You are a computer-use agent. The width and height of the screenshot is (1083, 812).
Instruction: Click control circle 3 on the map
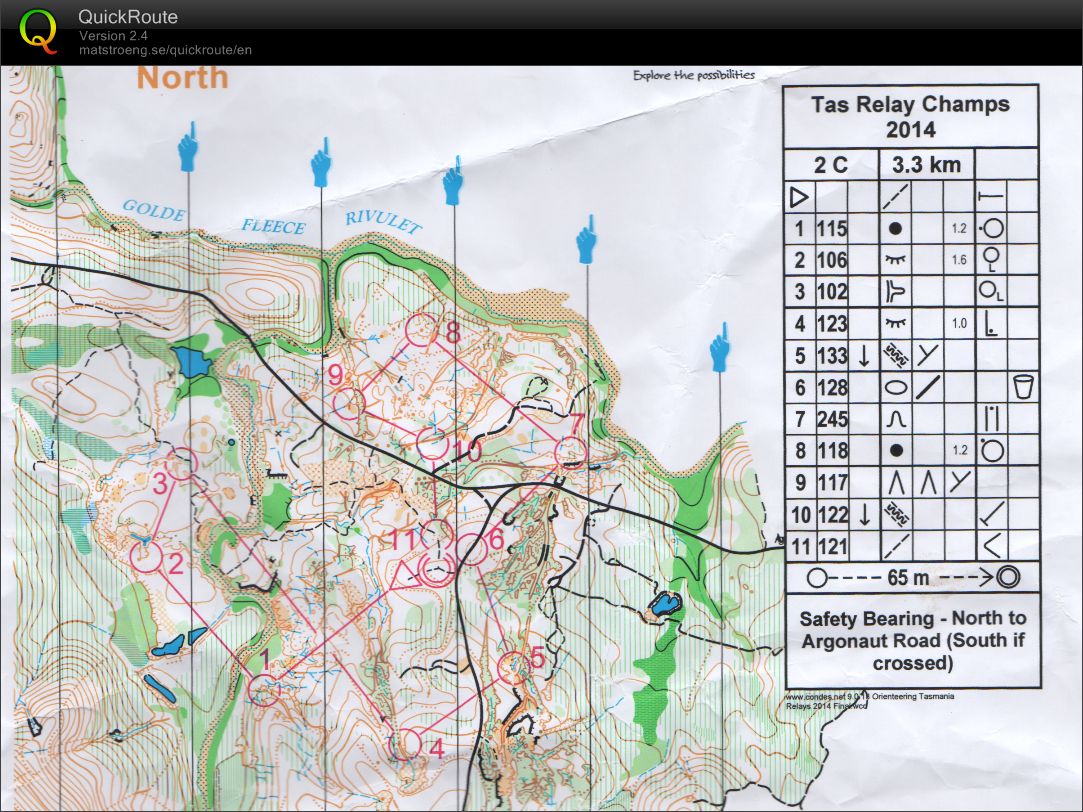[180, 464]
